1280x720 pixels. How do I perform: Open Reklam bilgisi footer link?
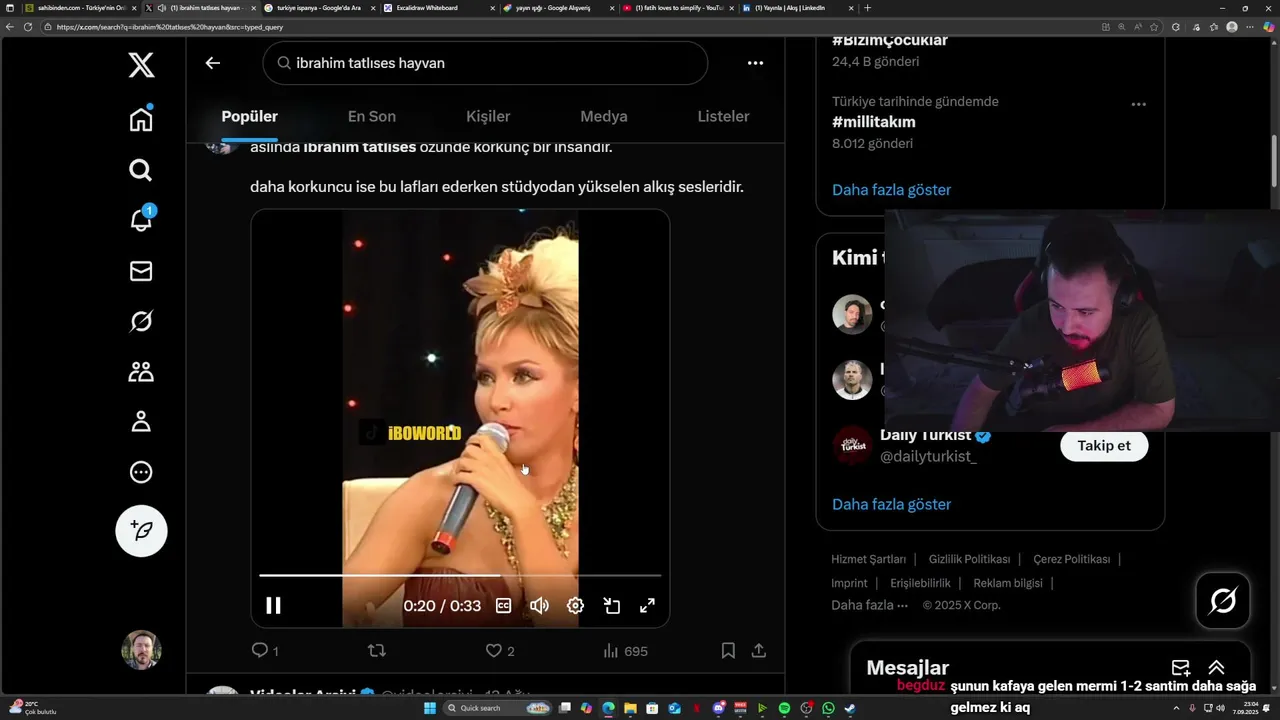(1008, 583)
